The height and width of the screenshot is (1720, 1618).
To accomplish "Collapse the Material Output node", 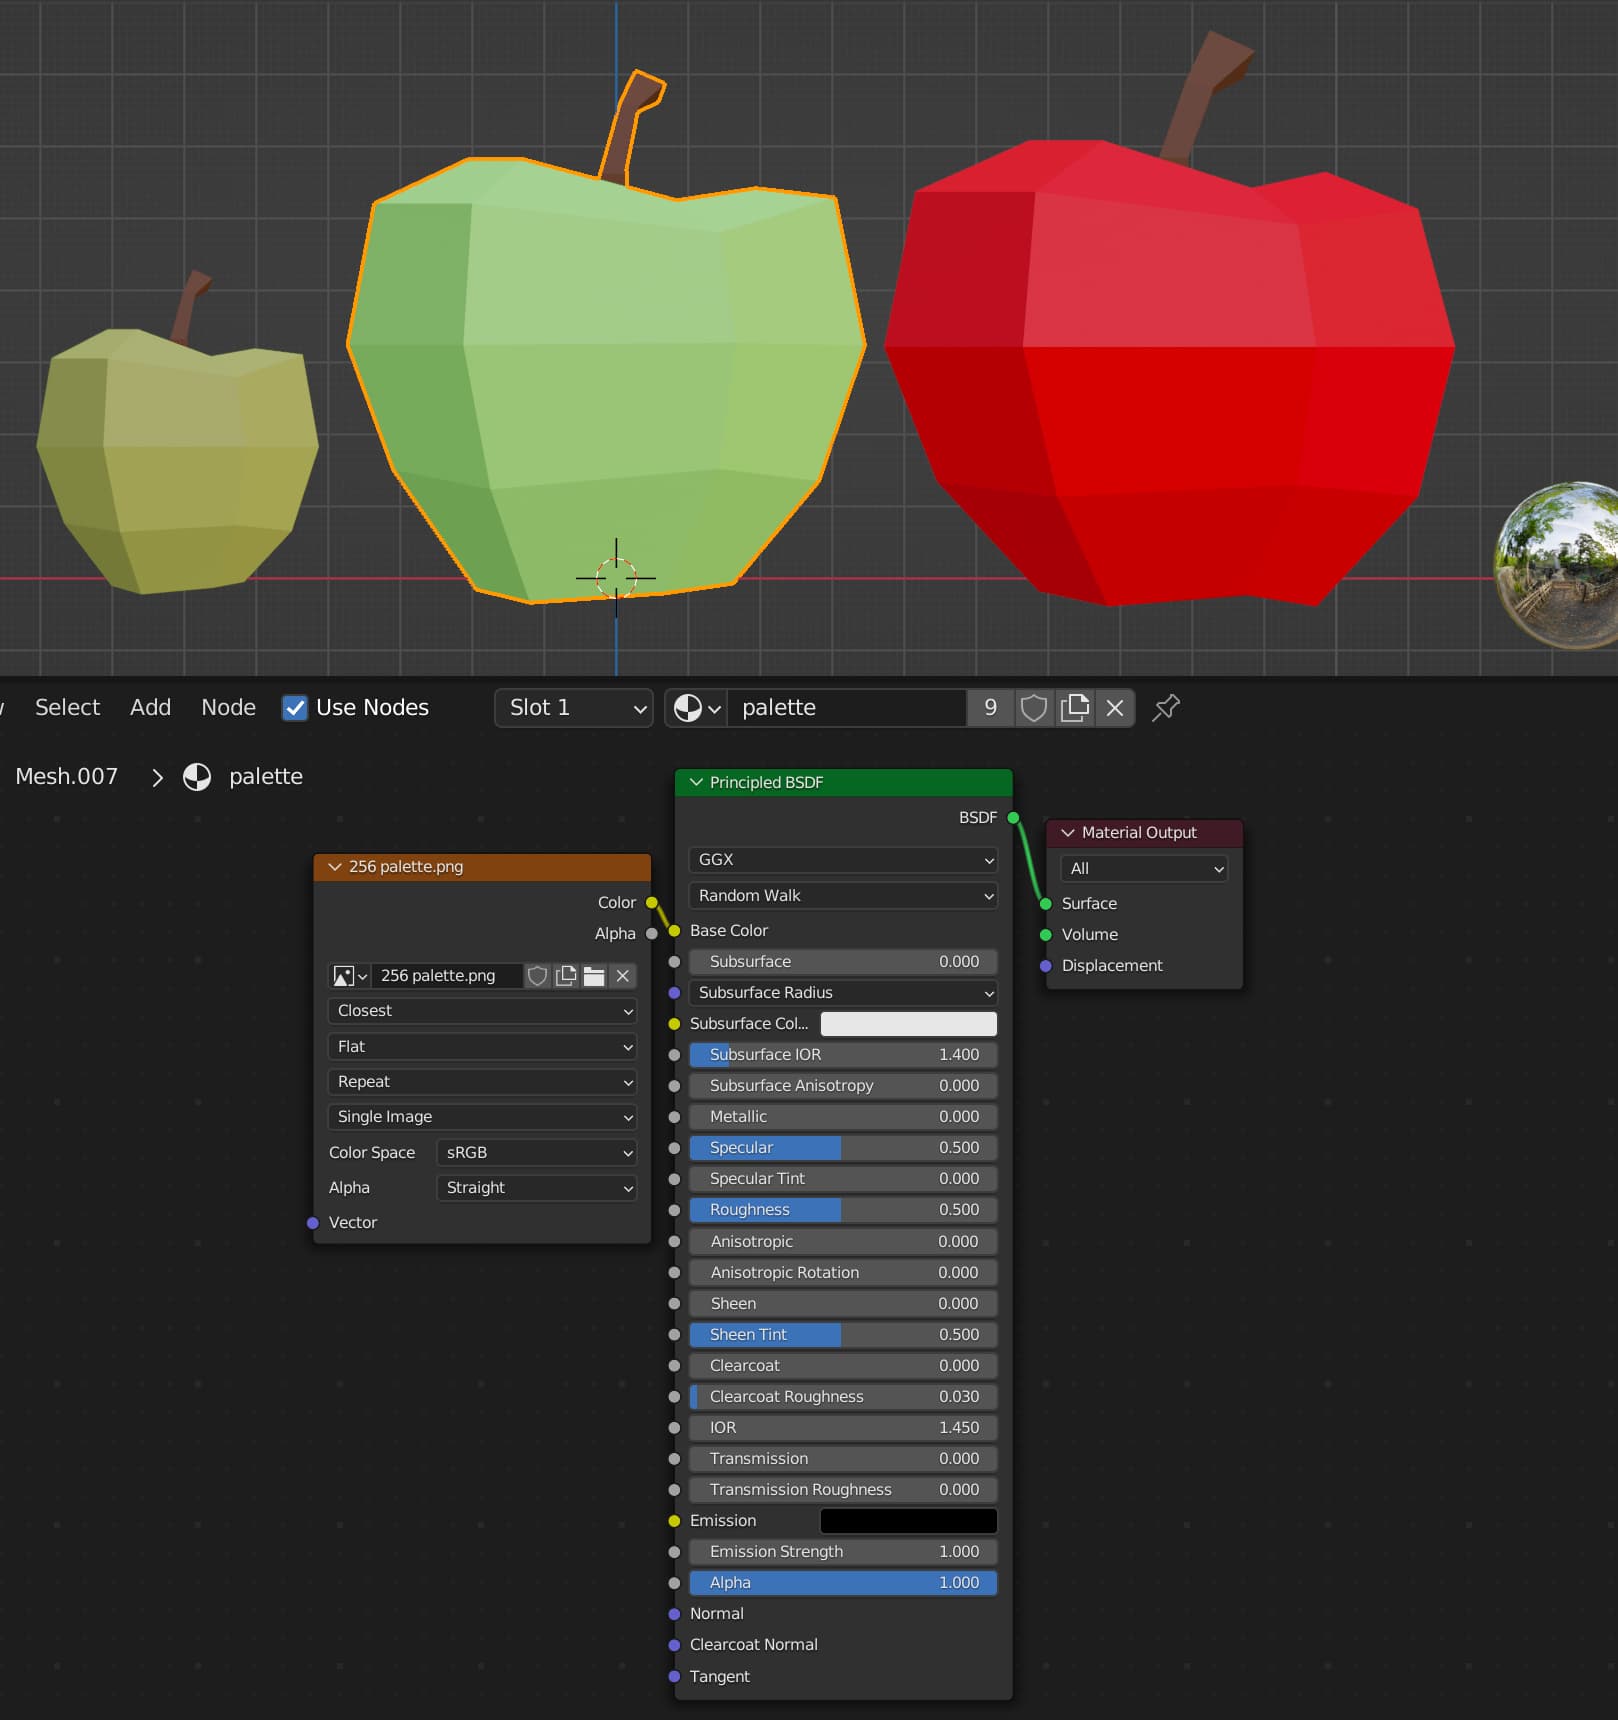I will click(1068, 832).
